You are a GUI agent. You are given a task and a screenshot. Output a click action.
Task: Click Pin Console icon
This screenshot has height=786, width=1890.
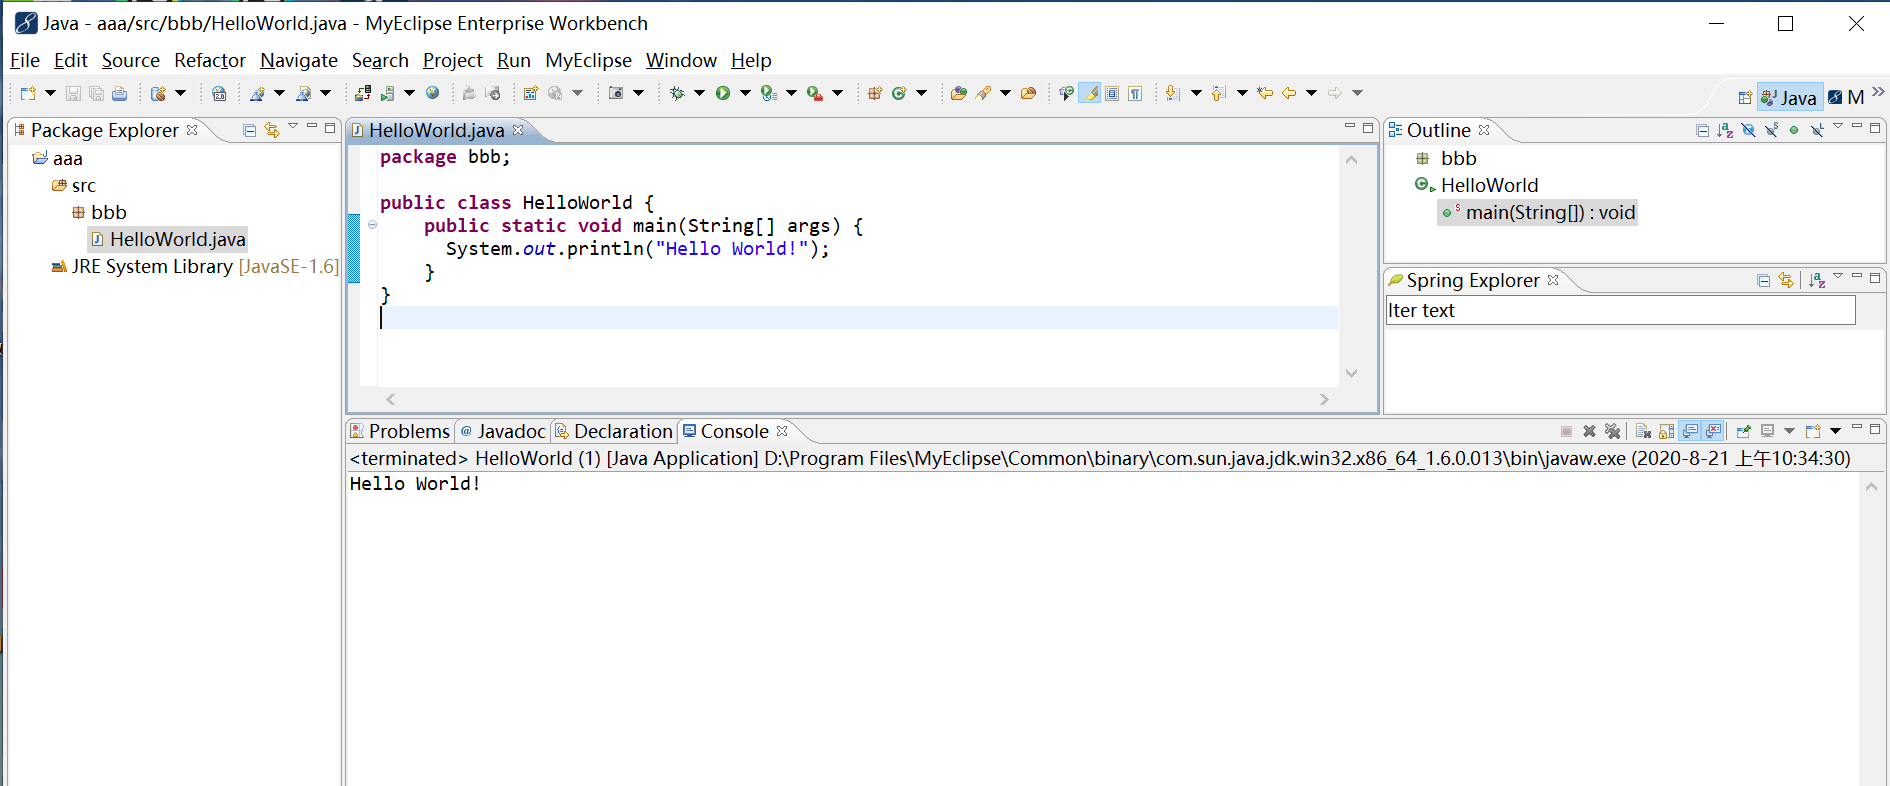coord(1743,431)
